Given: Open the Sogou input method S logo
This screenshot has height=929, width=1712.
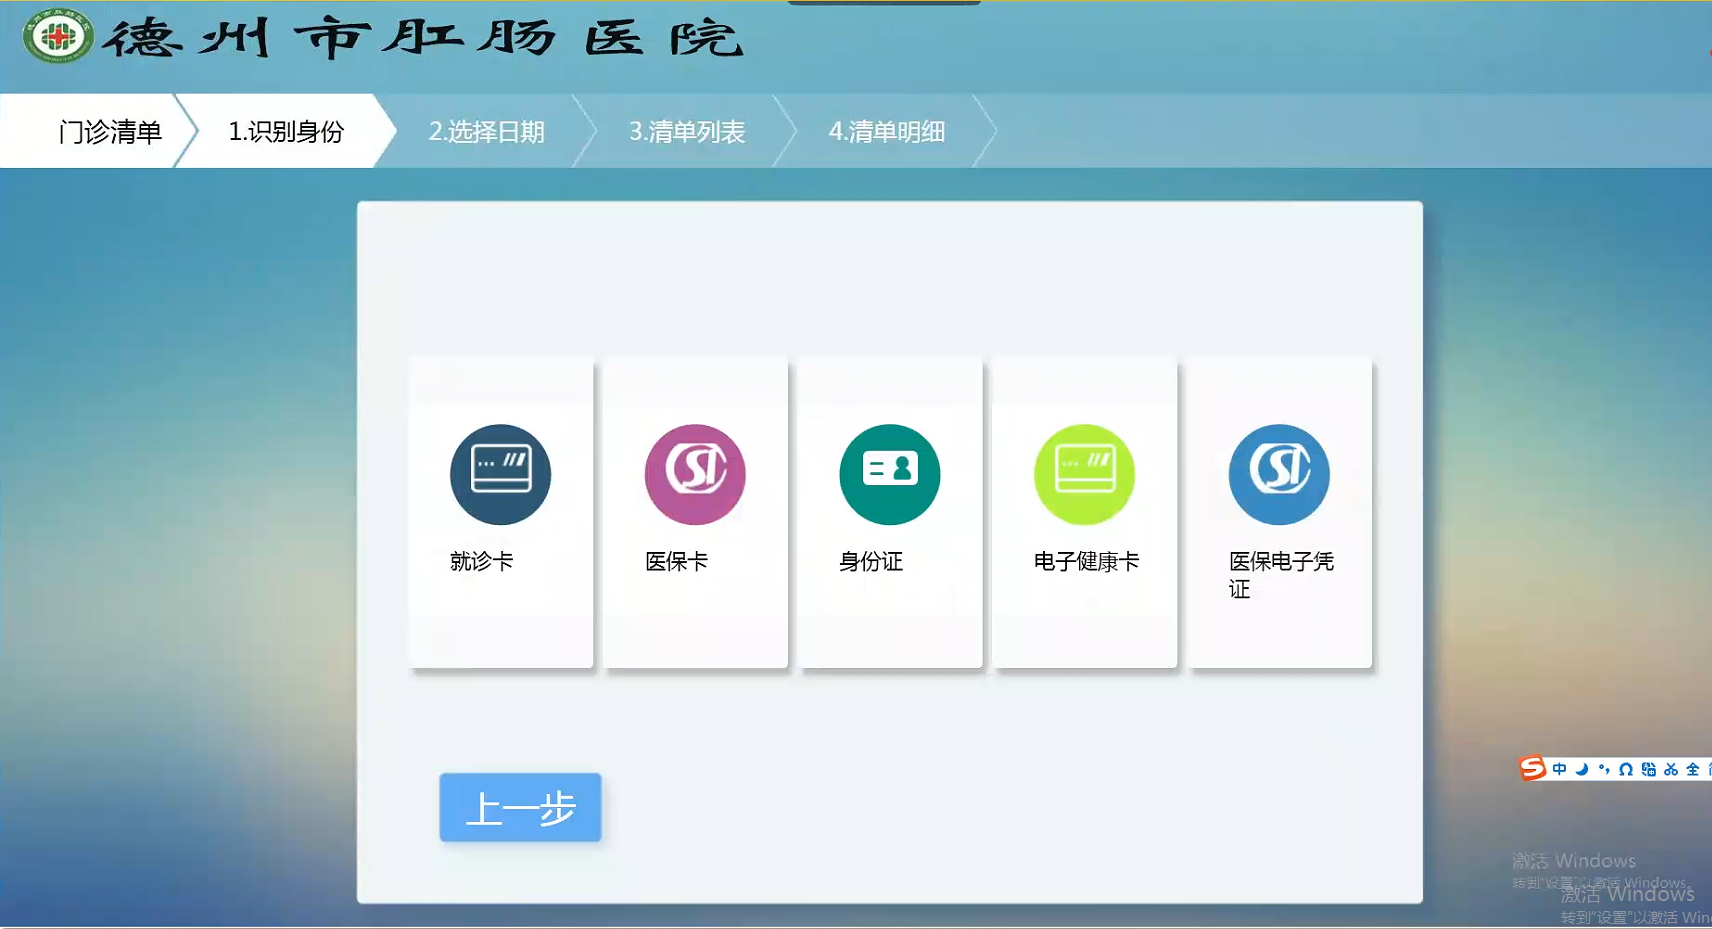Looking at the screenshot, I should [1532, 768].
